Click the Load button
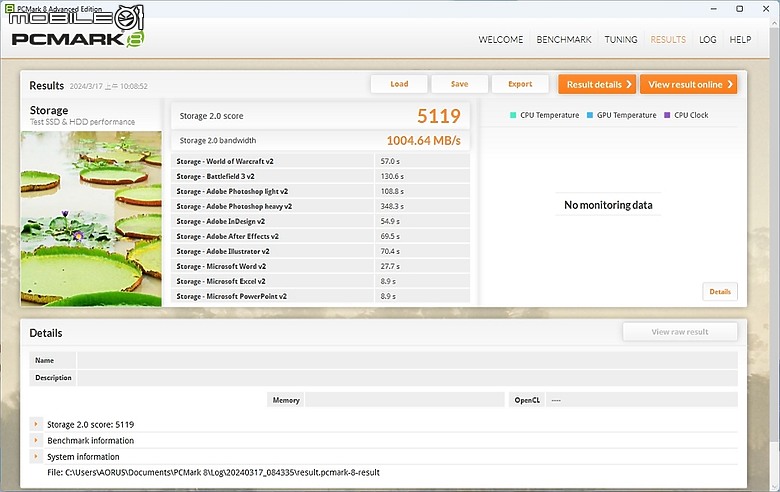Screen dimensions: 780x492 click(399, 84)
